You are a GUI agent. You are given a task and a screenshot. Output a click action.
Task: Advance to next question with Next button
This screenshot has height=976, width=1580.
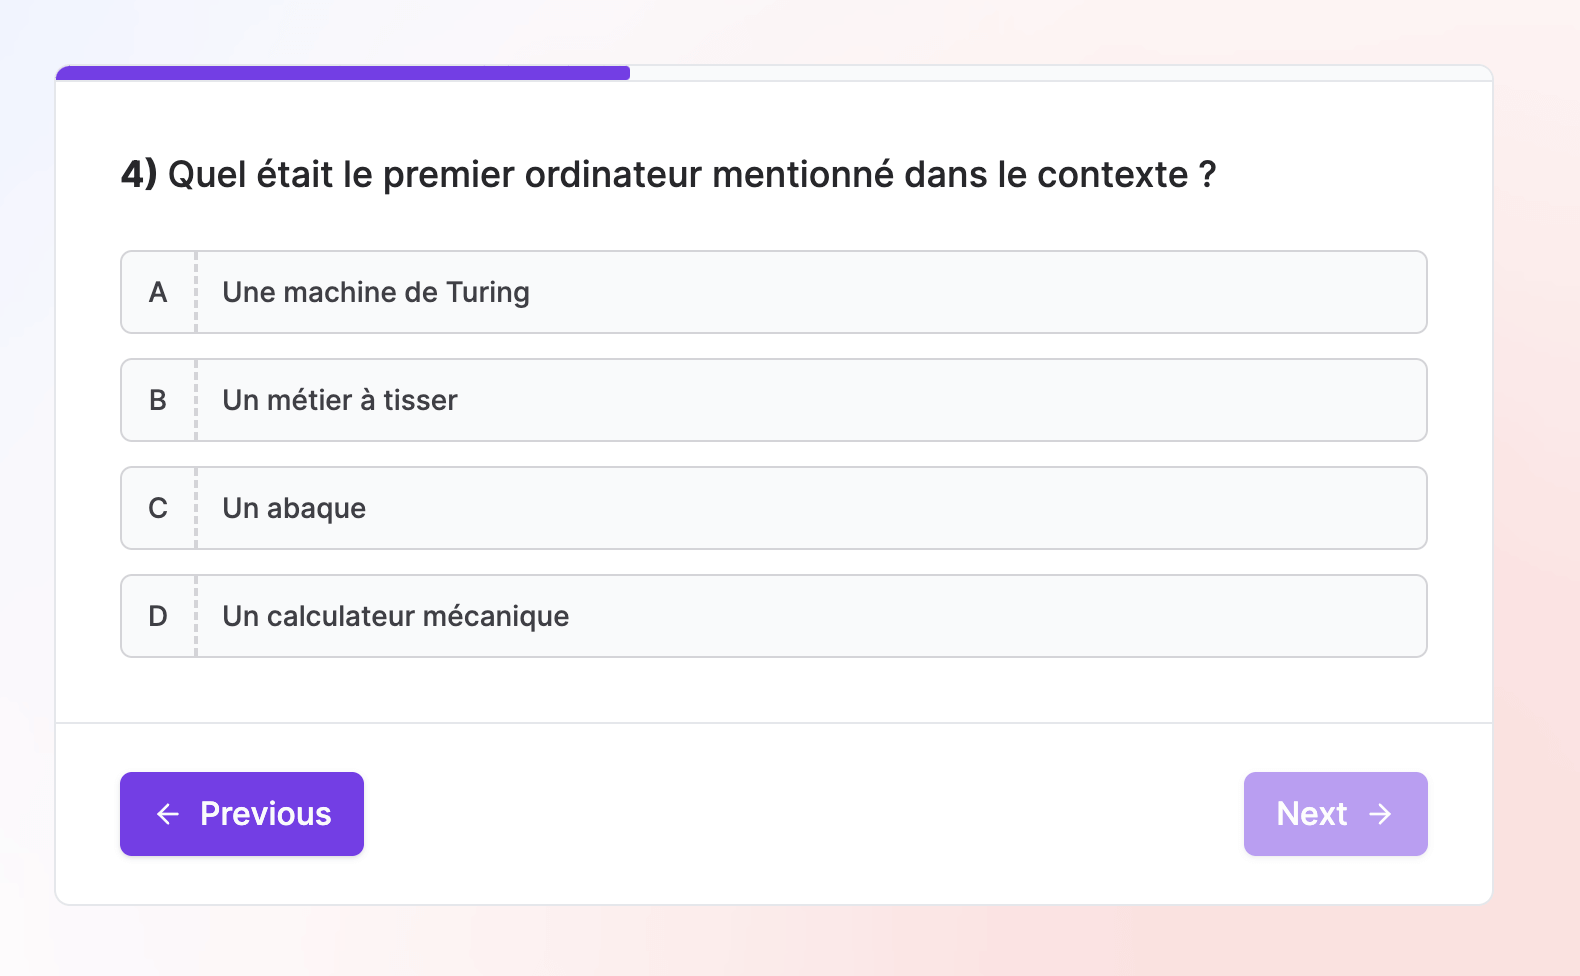point(1335,814)
